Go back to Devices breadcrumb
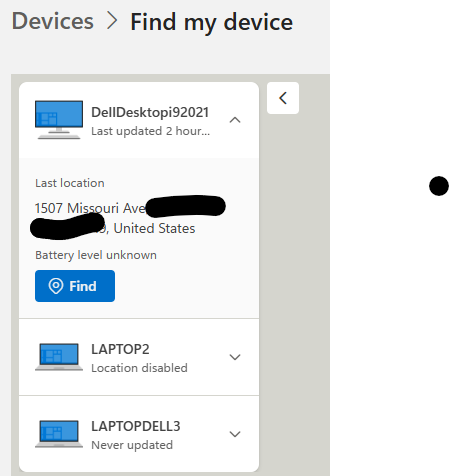Image resolution: width=450 pixels, height=476 pixels. coord(53,21)
